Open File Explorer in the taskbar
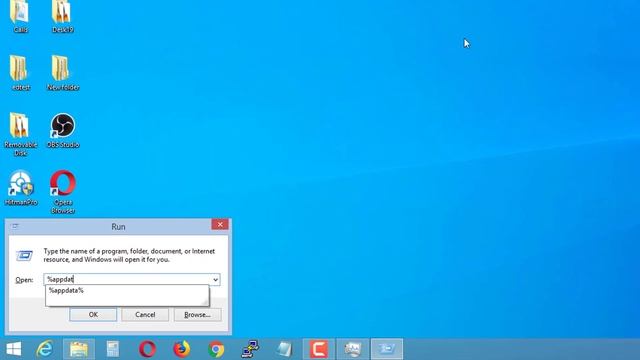The image size is (640, 360). tap(79, 349)
